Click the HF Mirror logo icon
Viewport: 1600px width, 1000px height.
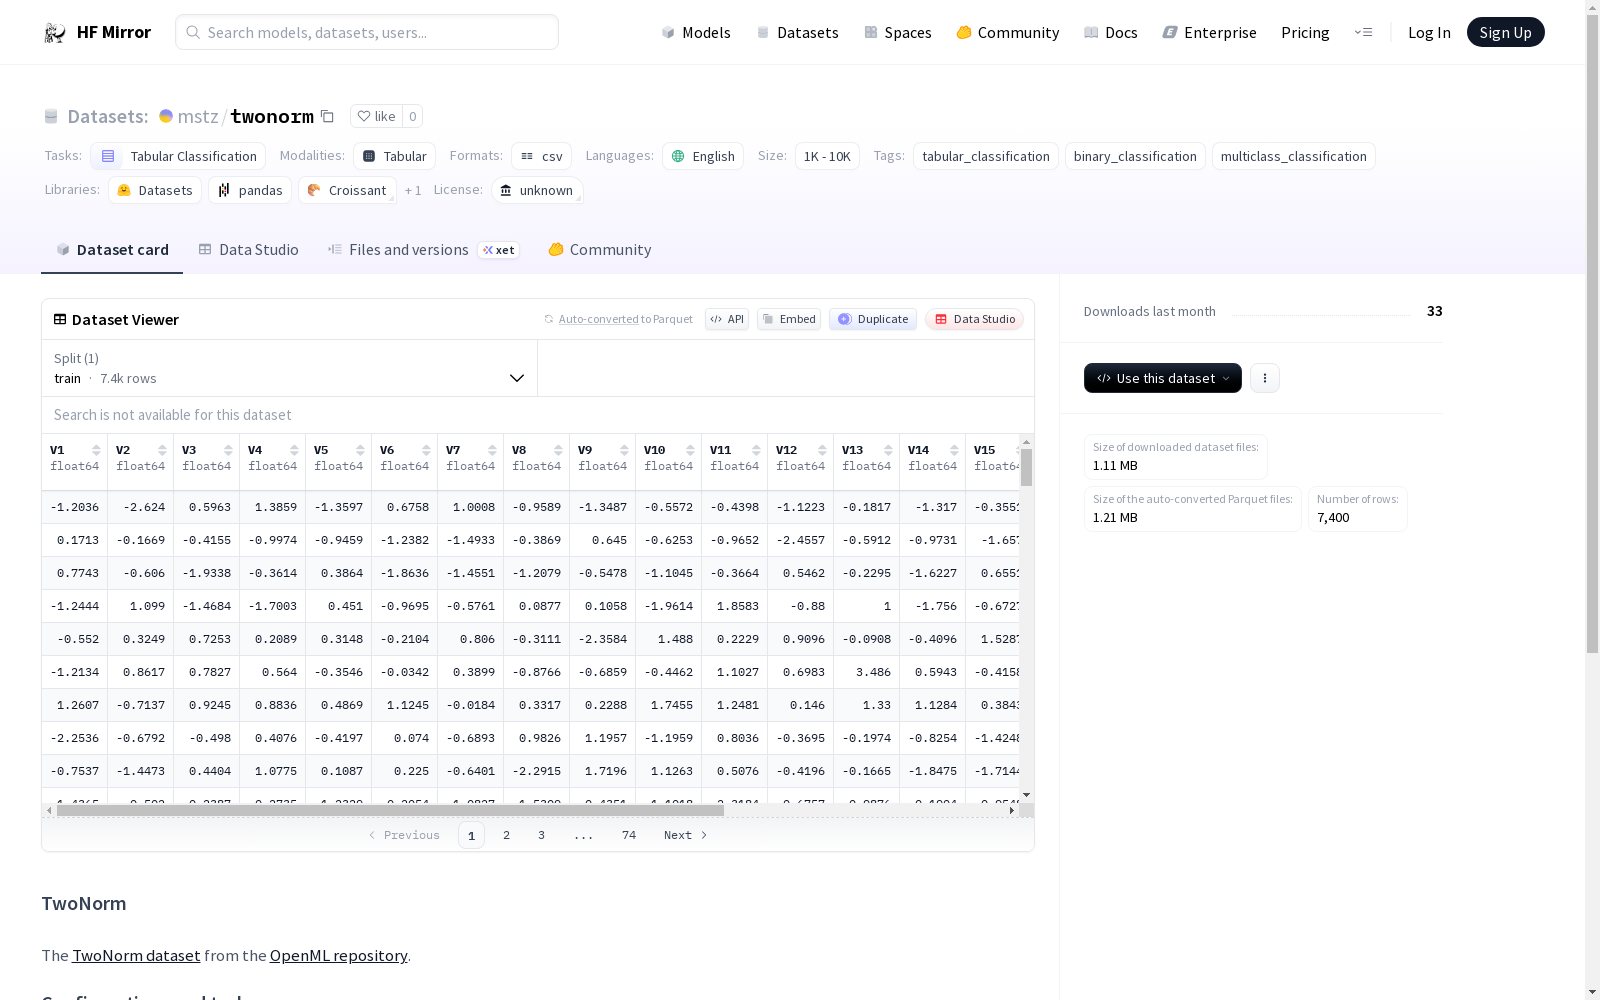click(x=55, y=32)
